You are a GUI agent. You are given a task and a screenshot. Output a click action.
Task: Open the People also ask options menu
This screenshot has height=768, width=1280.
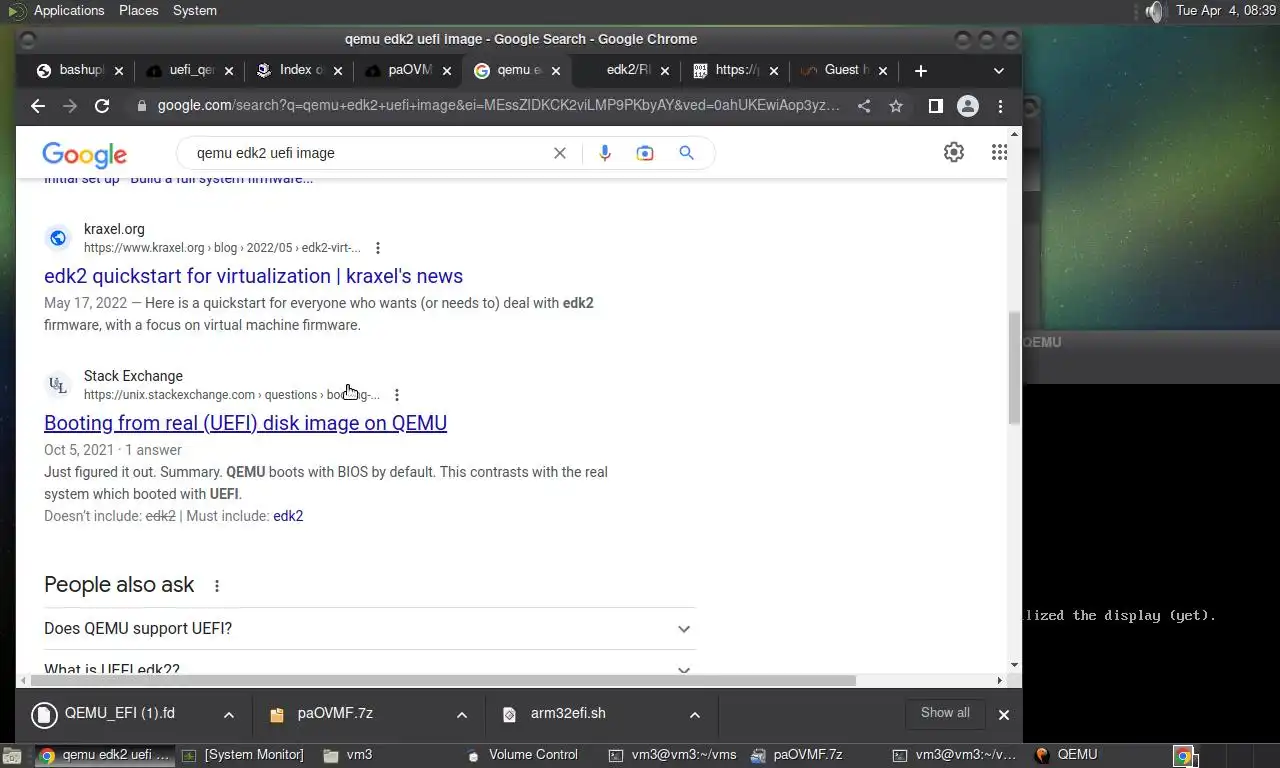pos(216,586)
